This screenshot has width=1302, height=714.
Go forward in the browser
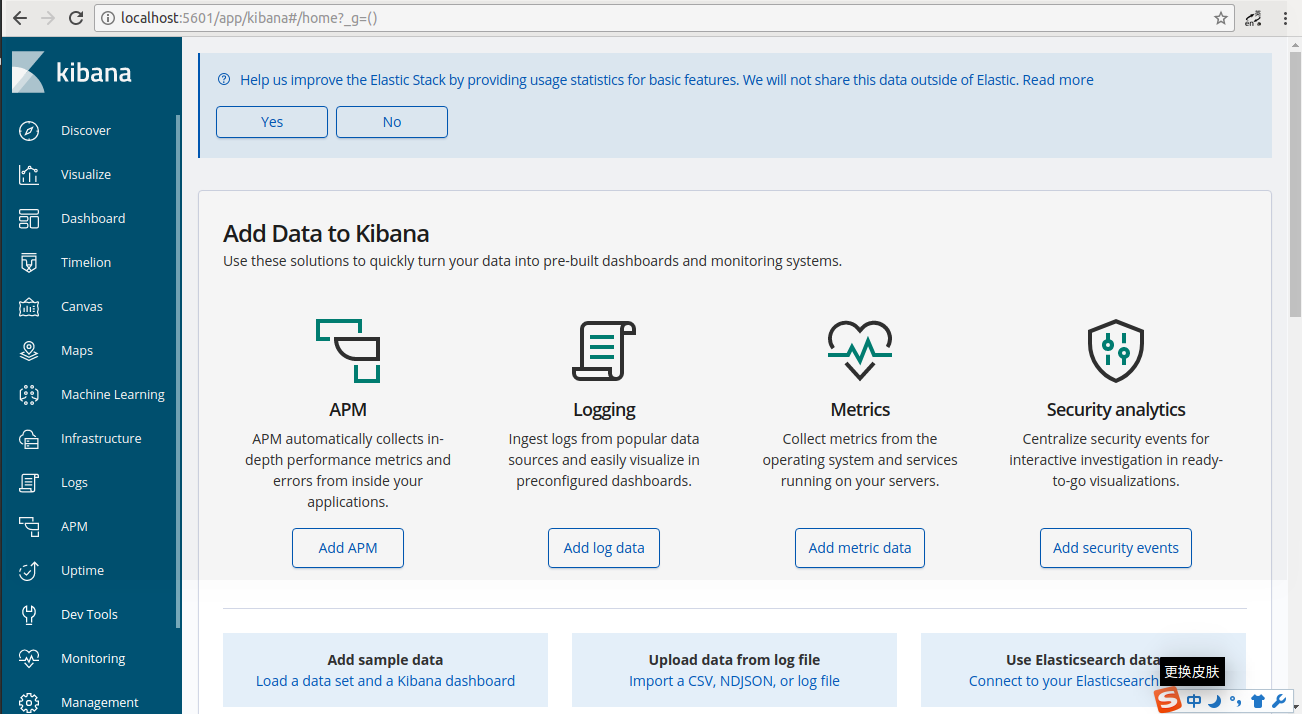pyautogui.click(x=47, y=18)
